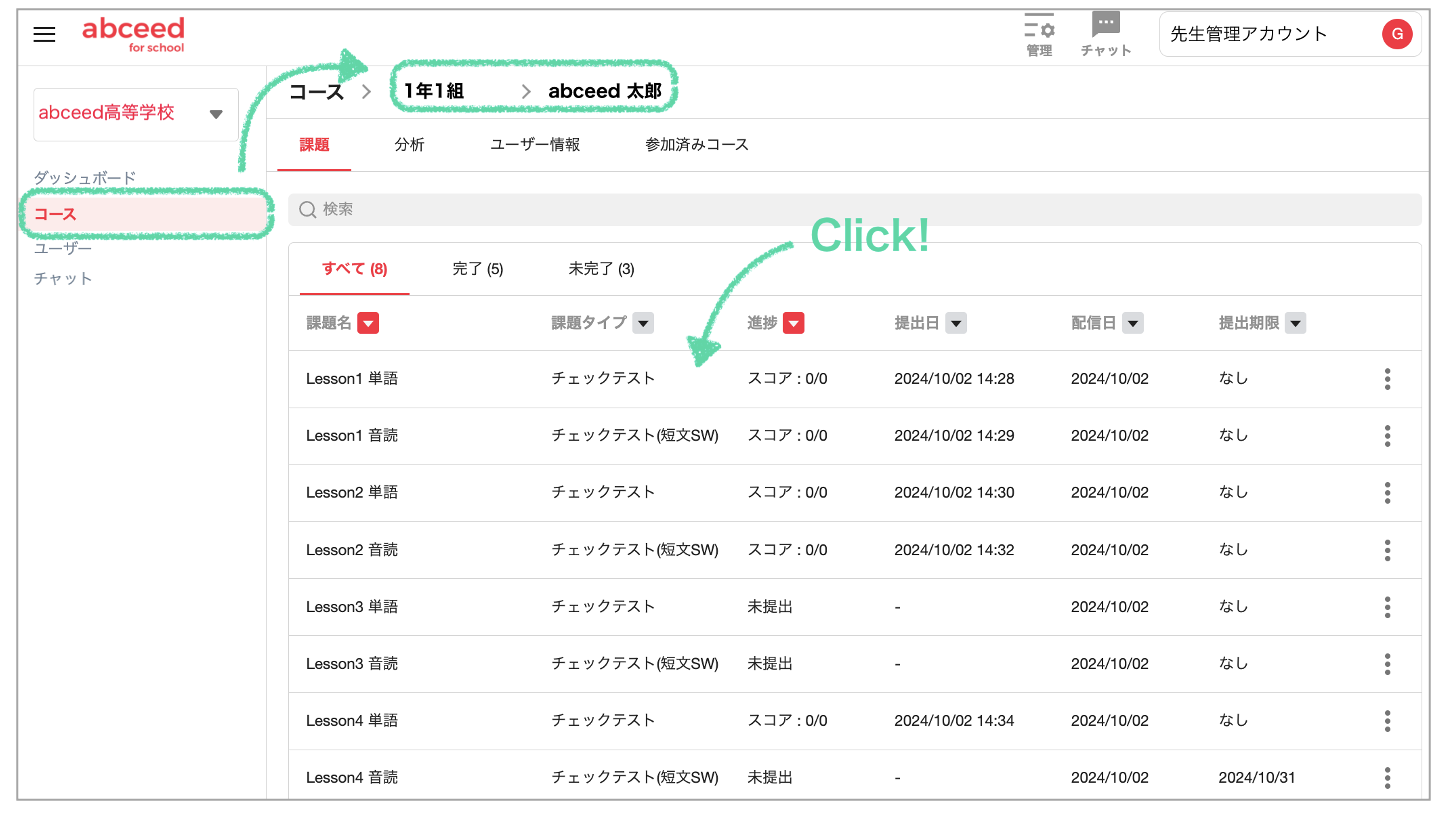Click スコア : 0/0 for Lesson4 単語
Viewport: 1446px width, 813px height.
point(788,721)
